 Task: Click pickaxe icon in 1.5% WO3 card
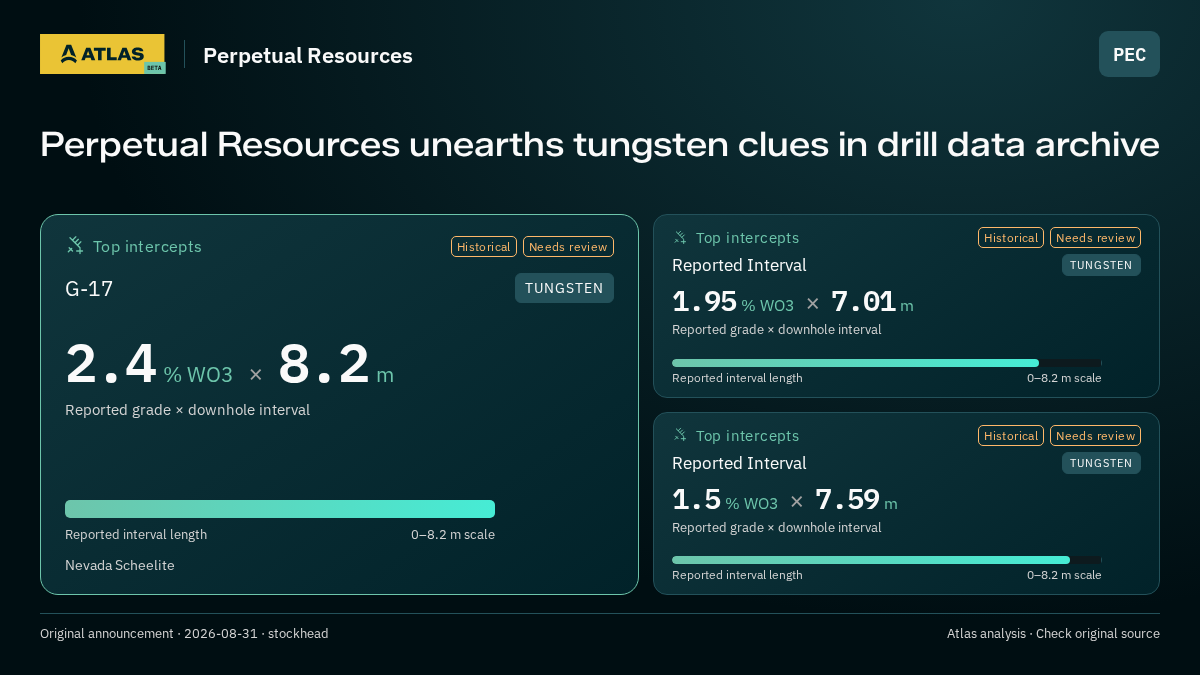[680, 435]
